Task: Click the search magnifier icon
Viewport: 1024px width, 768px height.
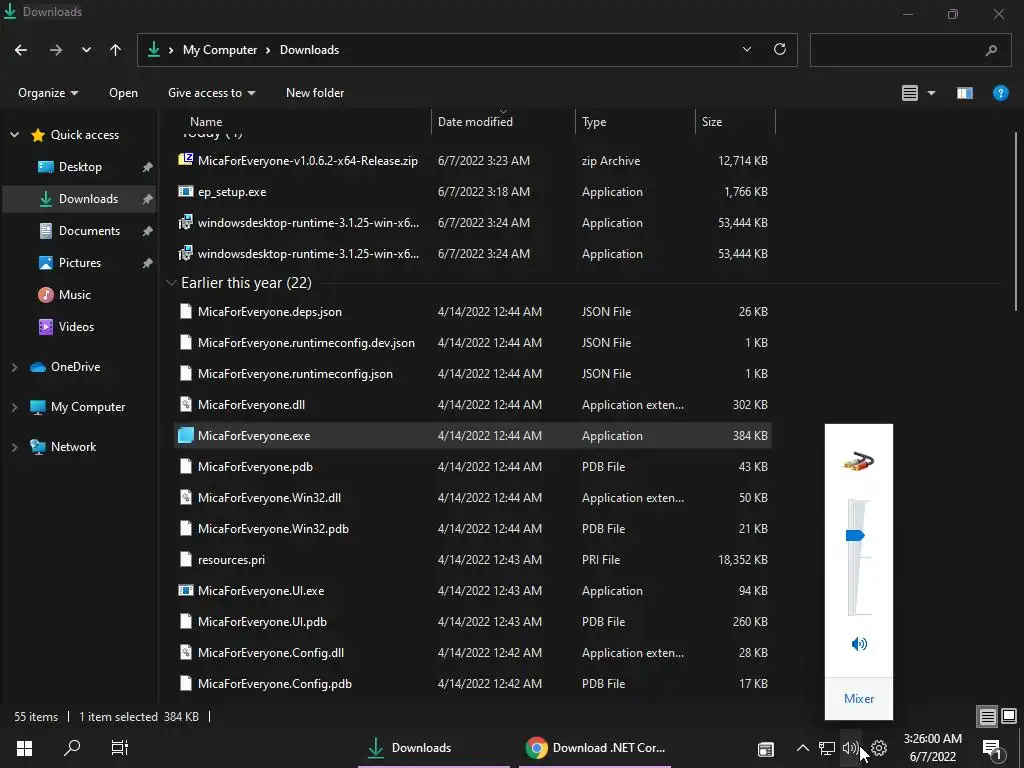Action: [991, 50]
